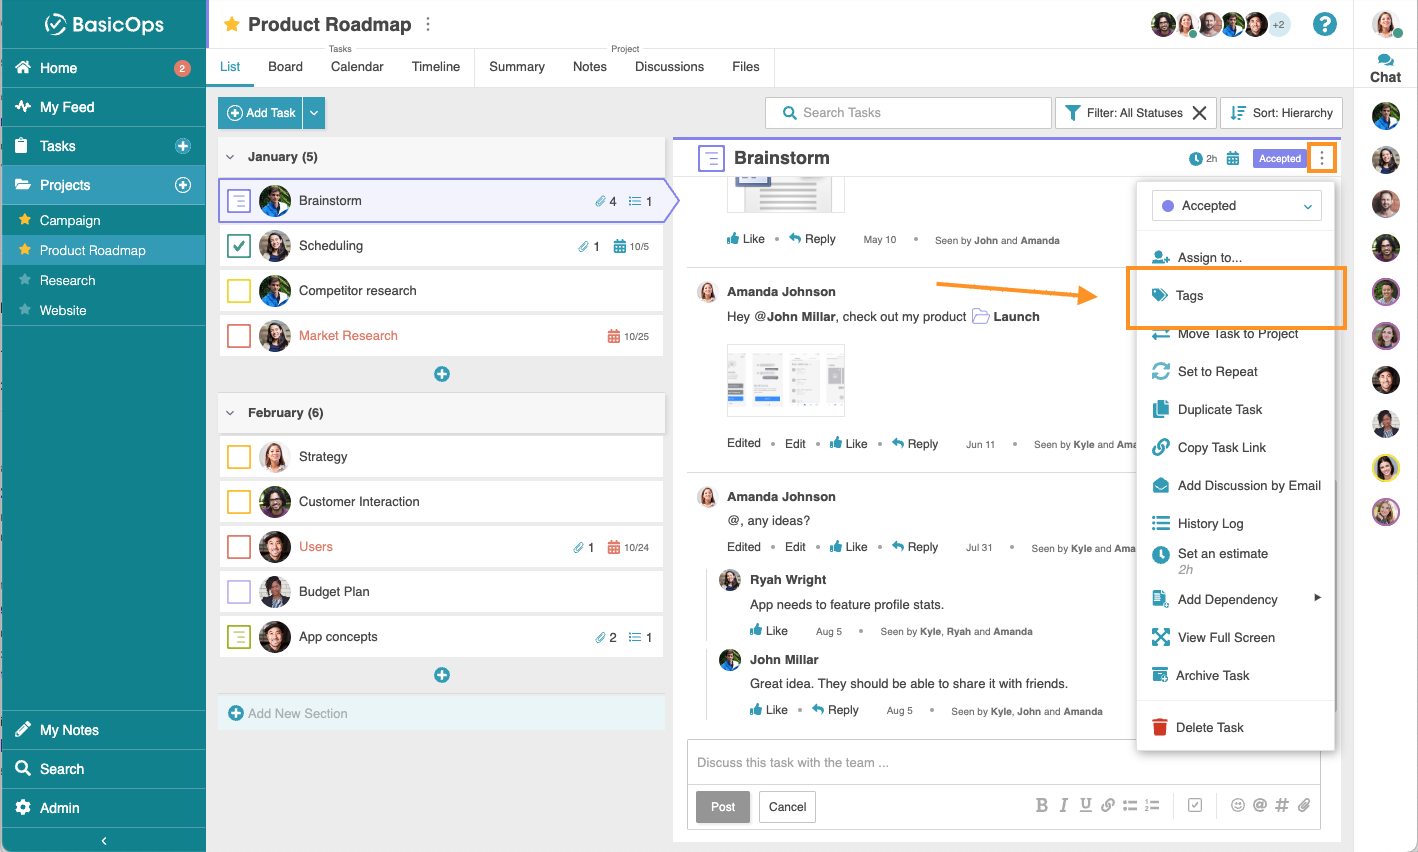Clear the All Statuses filter X

[1199, 113]
